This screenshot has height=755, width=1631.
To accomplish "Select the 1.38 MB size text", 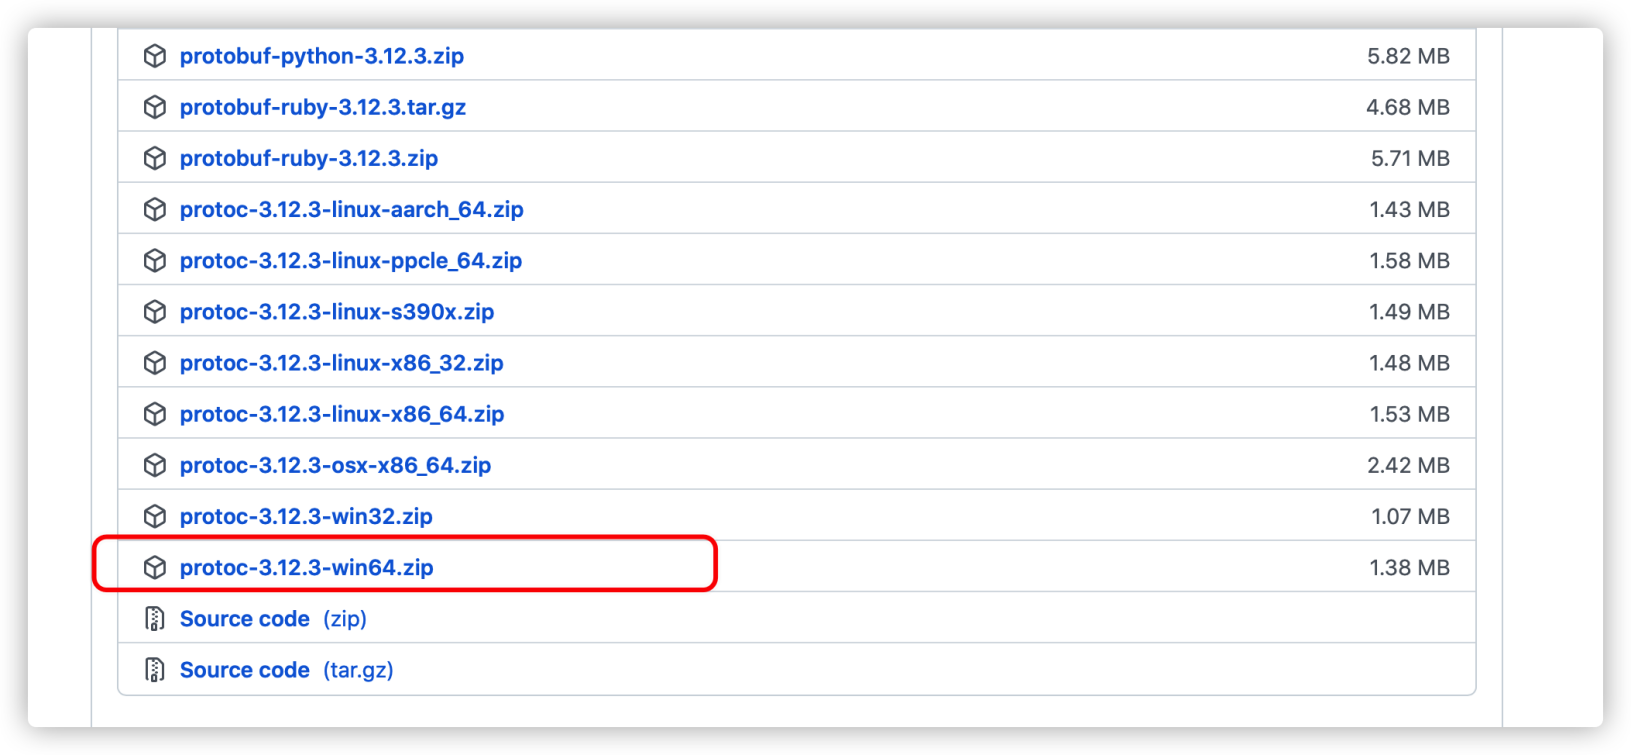I will coord(1409,567).
